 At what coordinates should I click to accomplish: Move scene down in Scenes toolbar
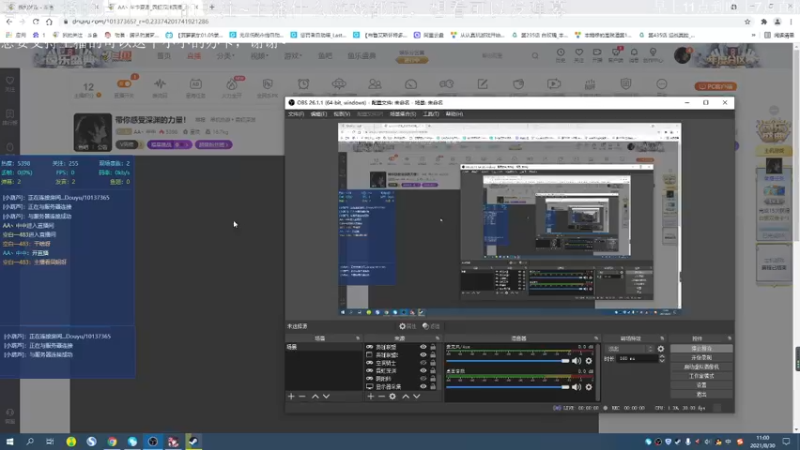tap(326, 396)
